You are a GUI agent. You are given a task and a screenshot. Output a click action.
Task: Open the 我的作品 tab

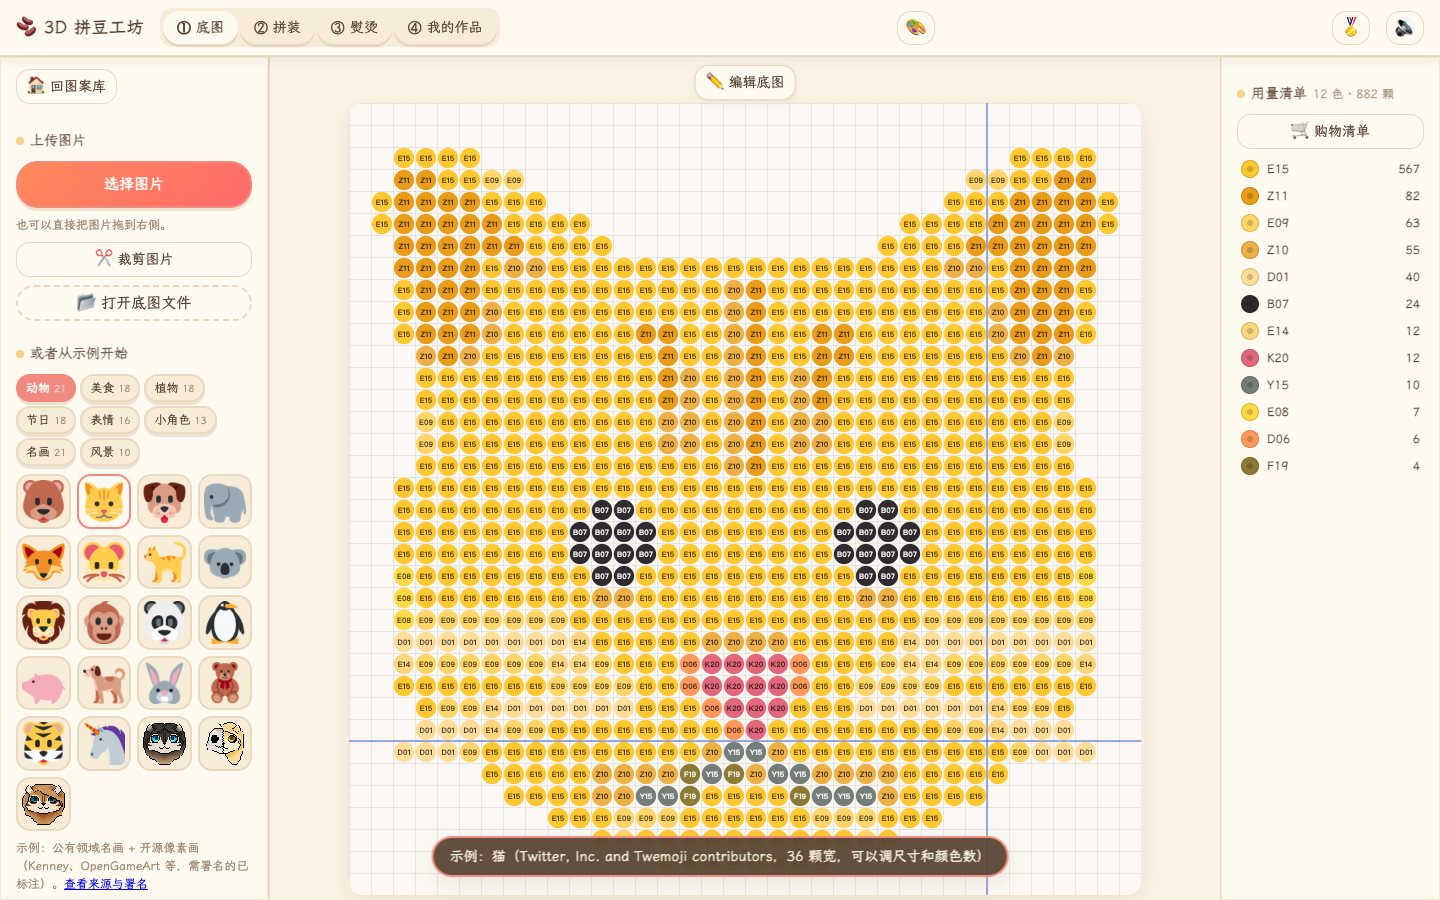click(x=445, y=28)
